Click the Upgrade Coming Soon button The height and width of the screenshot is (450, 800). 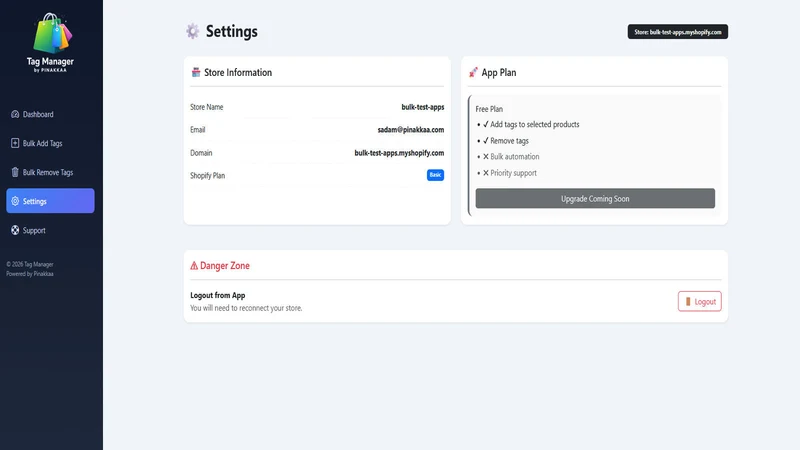click(x=595, y=198)
